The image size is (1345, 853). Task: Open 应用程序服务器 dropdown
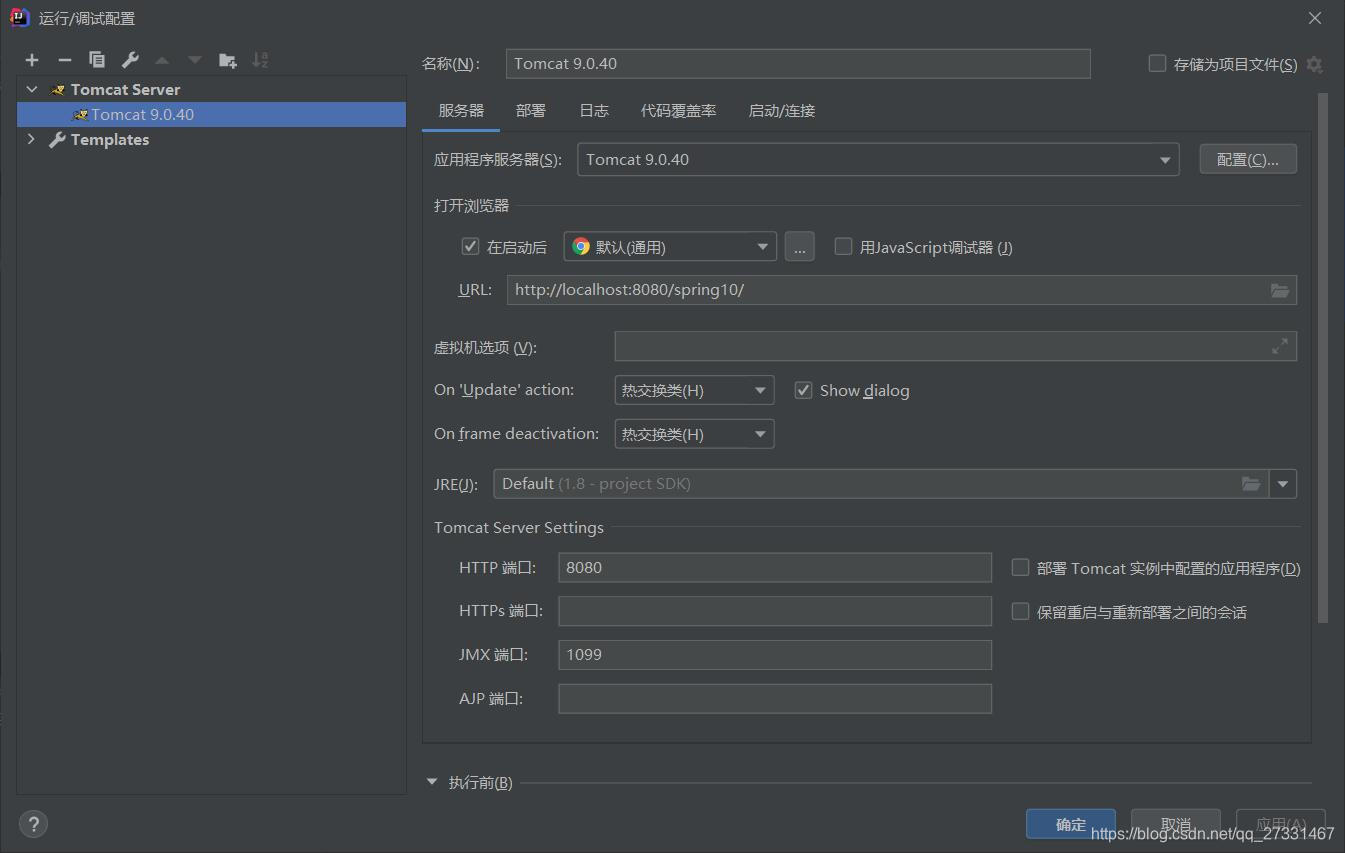[x=878, y=160]
